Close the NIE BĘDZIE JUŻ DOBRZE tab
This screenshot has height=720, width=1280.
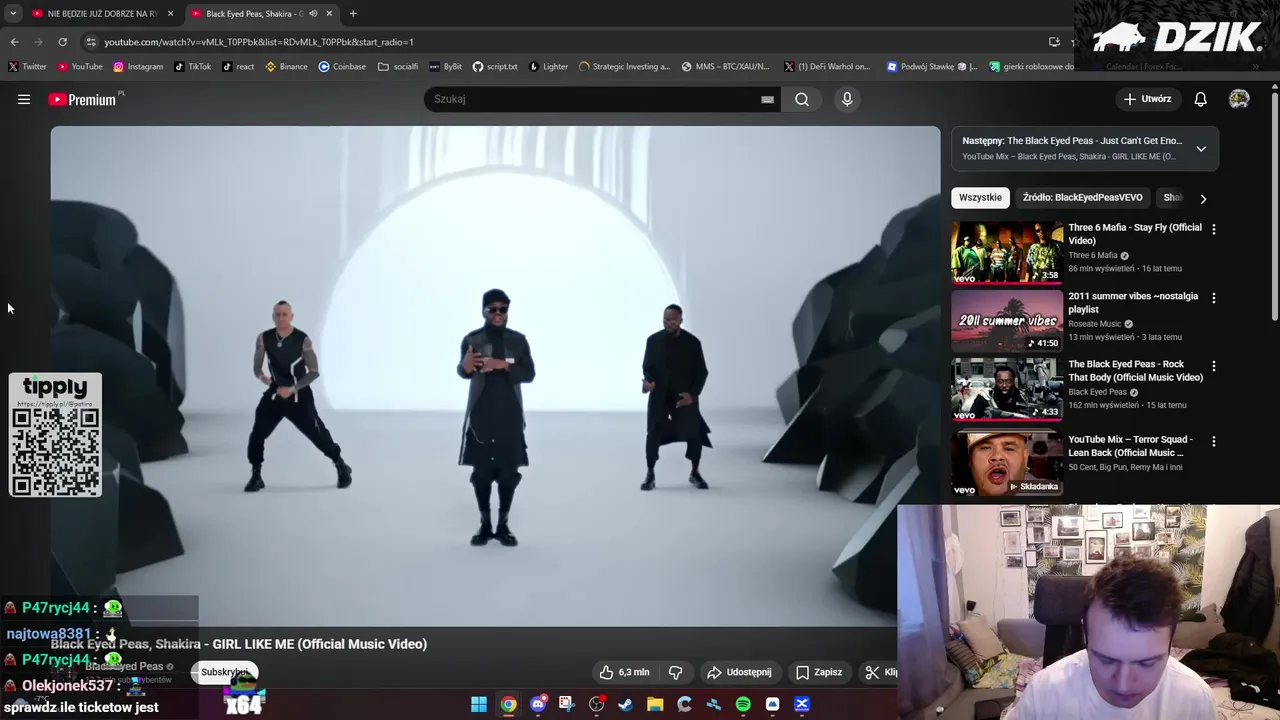(170, 13)
